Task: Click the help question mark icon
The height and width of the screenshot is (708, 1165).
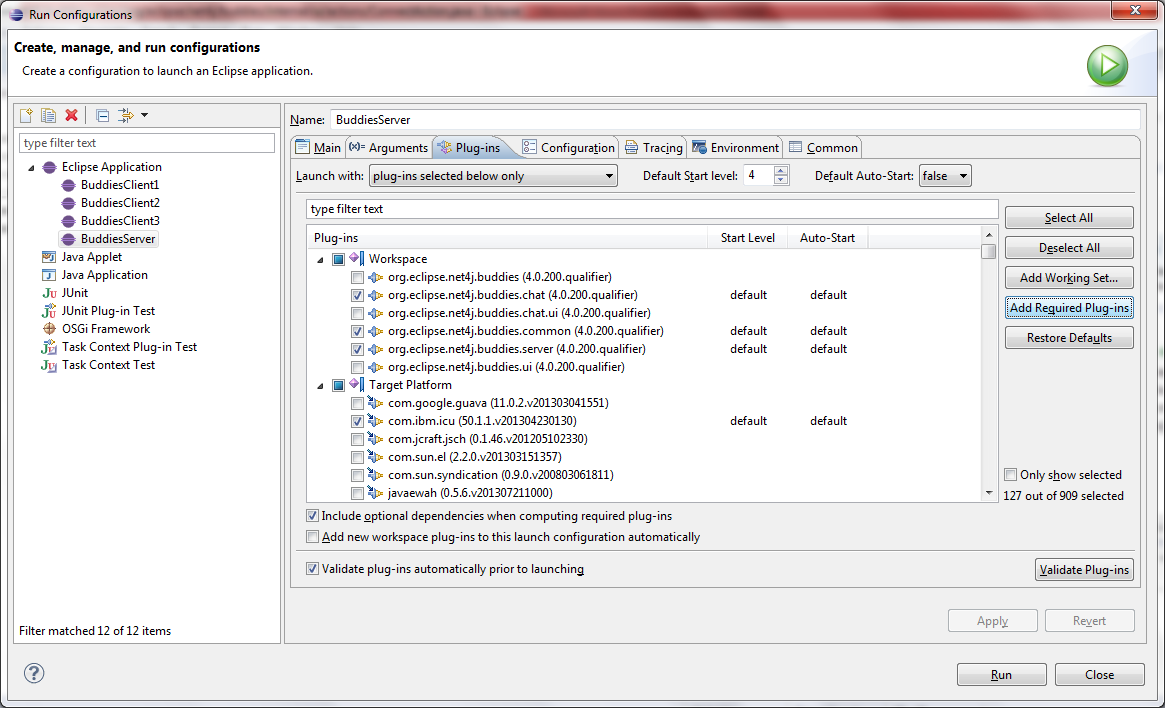Action: tap(34, 673)
